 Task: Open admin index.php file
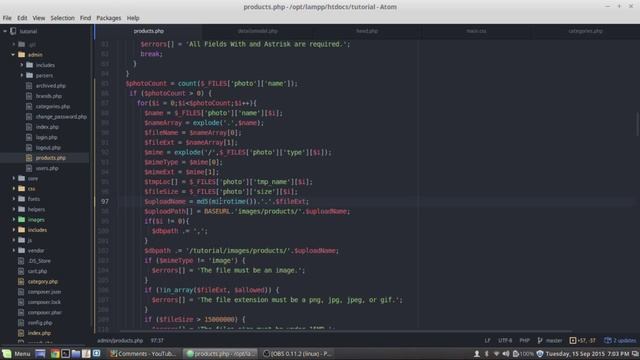[47, 127]
